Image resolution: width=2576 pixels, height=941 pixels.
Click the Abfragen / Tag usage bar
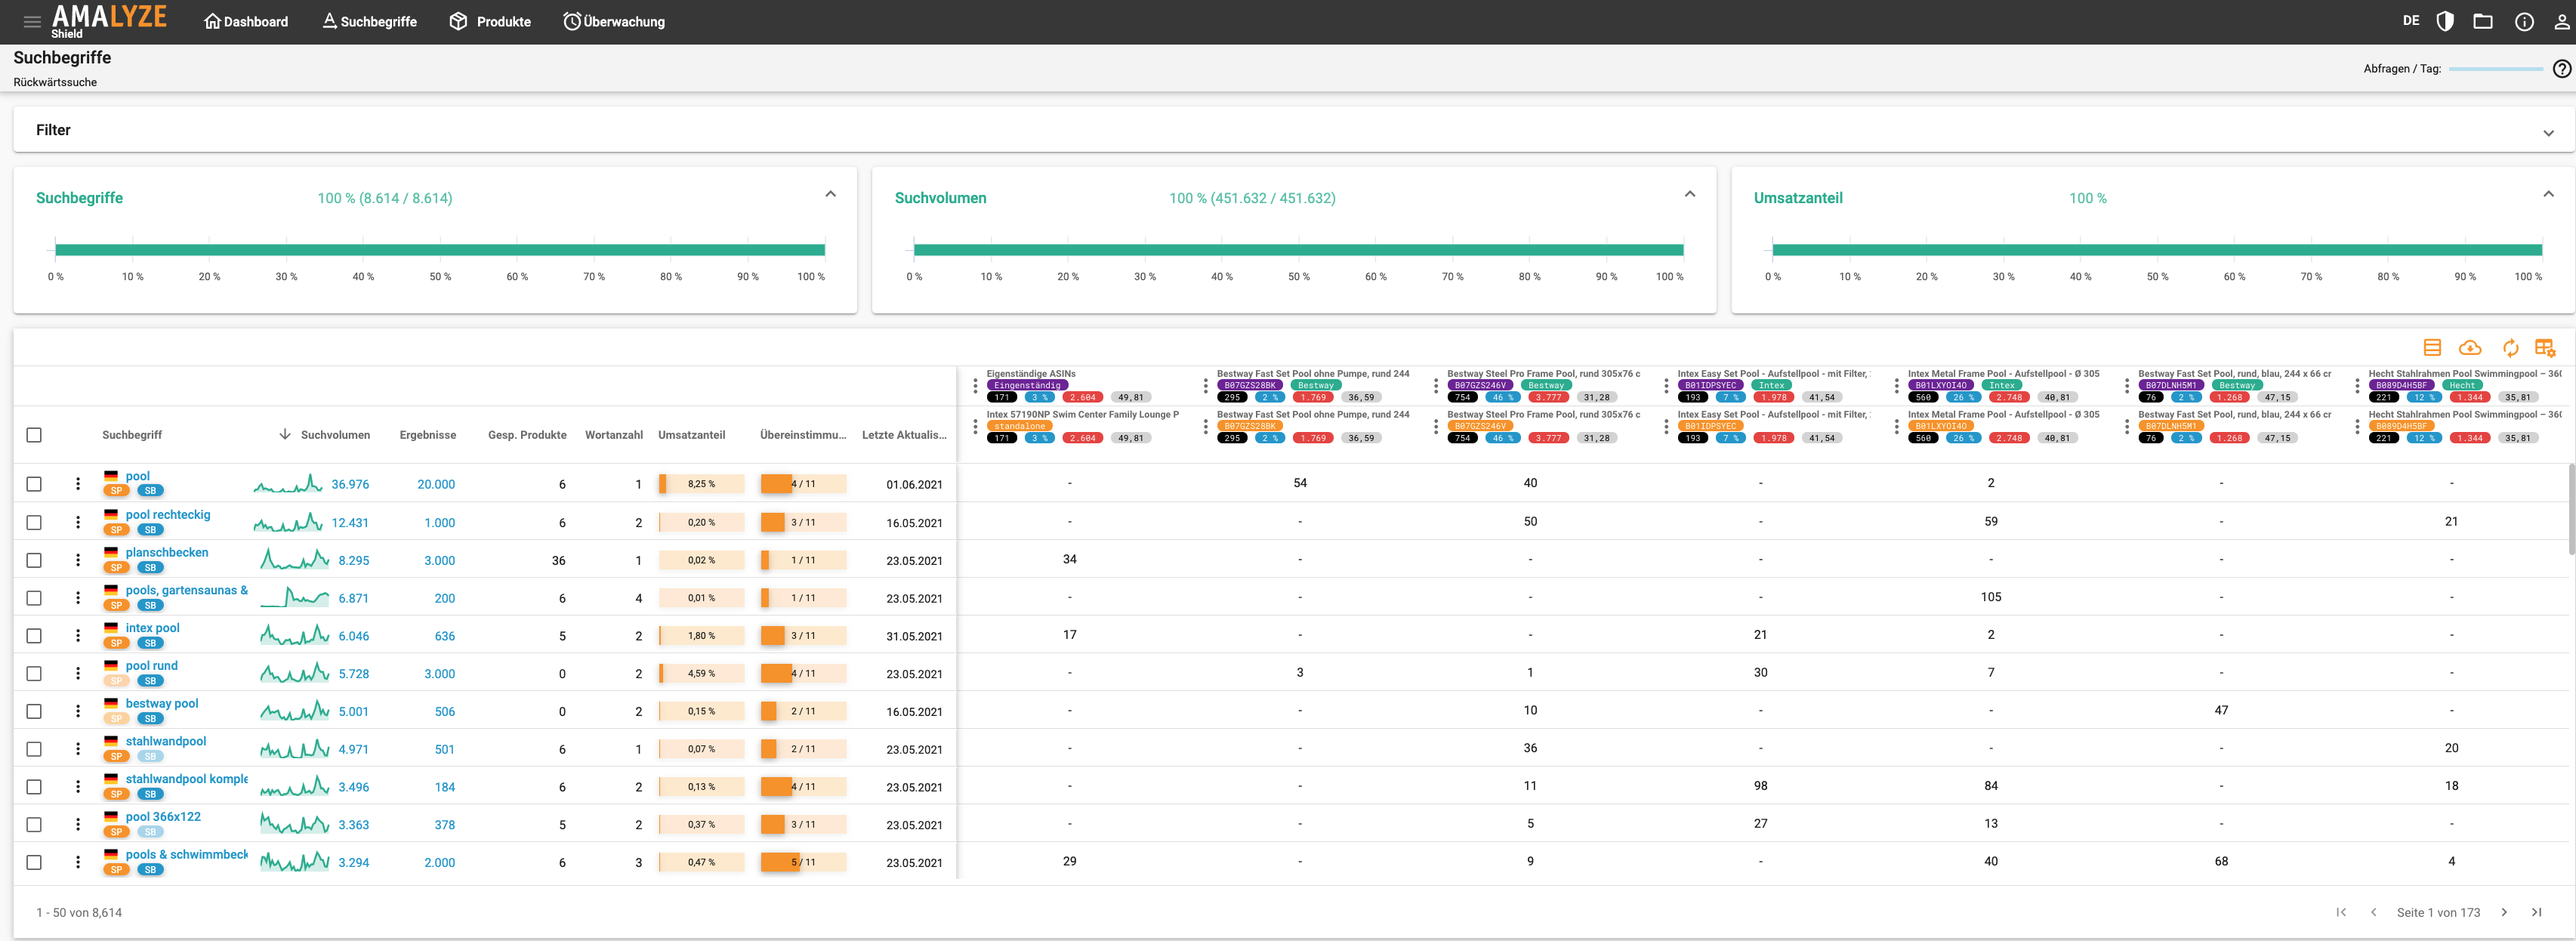(2496, 69)
